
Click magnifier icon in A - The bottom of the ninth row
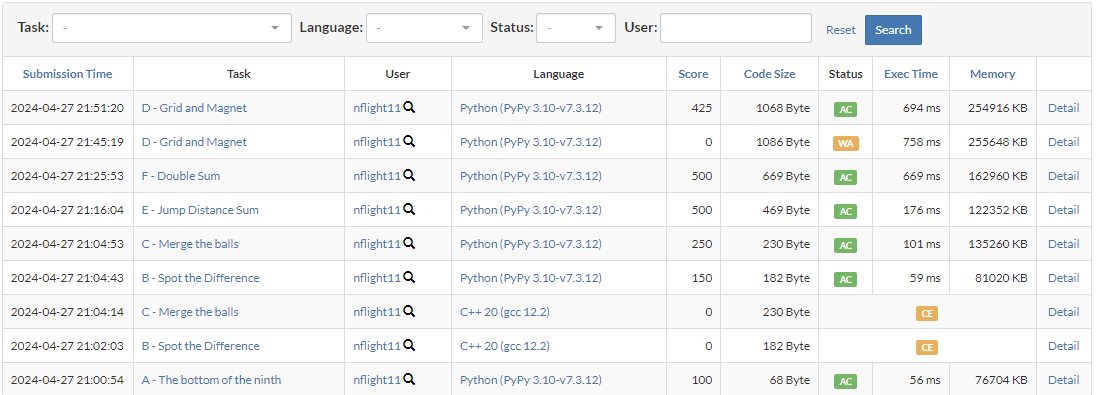409,380
